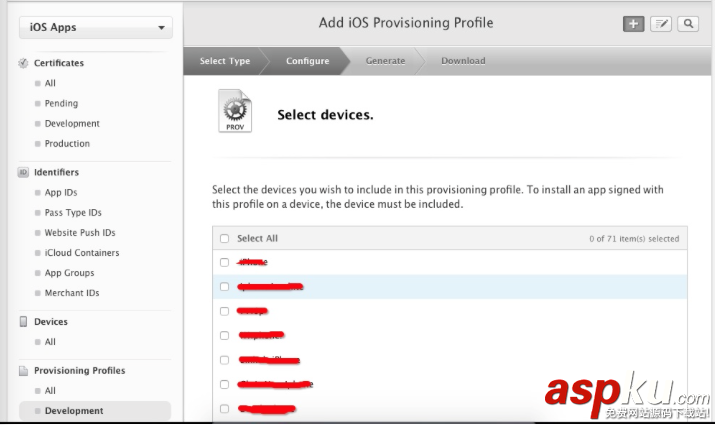The image size is (715, 425).
Task: Open Pending certificates
Action: (x=61, y=103)
